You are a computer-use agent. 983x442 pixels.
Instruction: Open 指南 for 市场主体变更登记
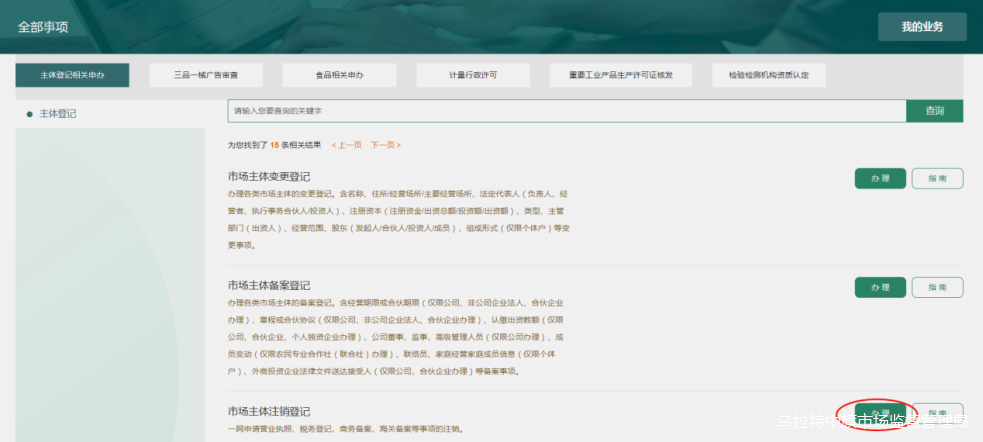pos(937,179)
